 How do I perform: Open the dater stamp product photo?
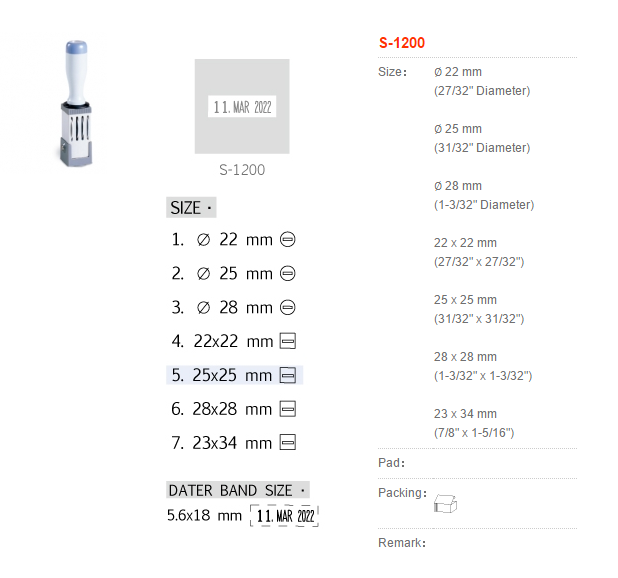[x=76, y=103]
